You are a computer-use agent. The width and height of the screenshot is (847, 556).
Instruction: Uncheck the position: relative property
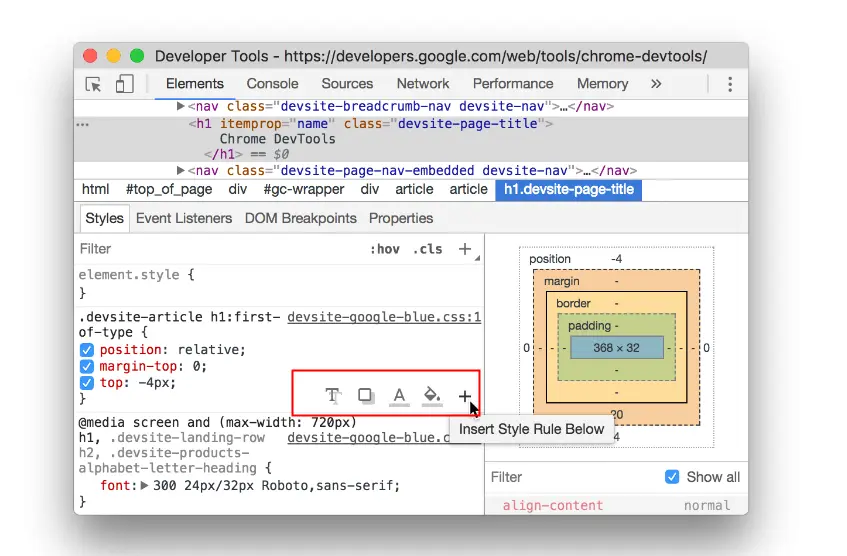(x=86, y=350)
